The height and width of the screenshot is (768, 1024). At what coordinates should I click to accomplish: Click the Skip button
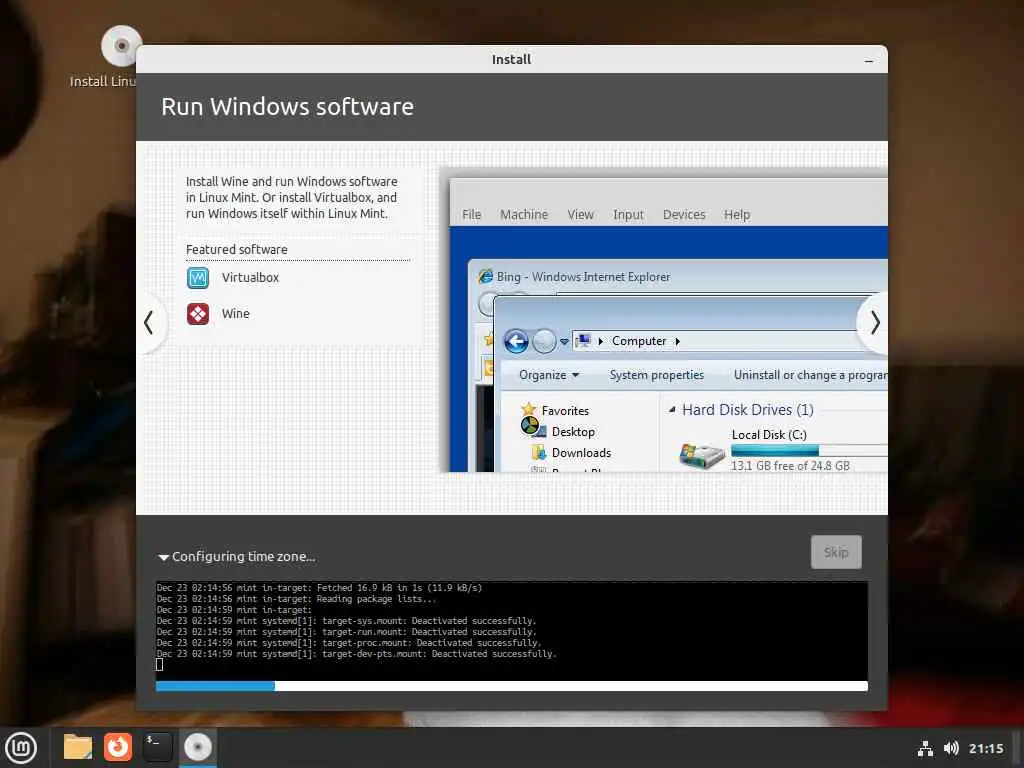(836, 552)
